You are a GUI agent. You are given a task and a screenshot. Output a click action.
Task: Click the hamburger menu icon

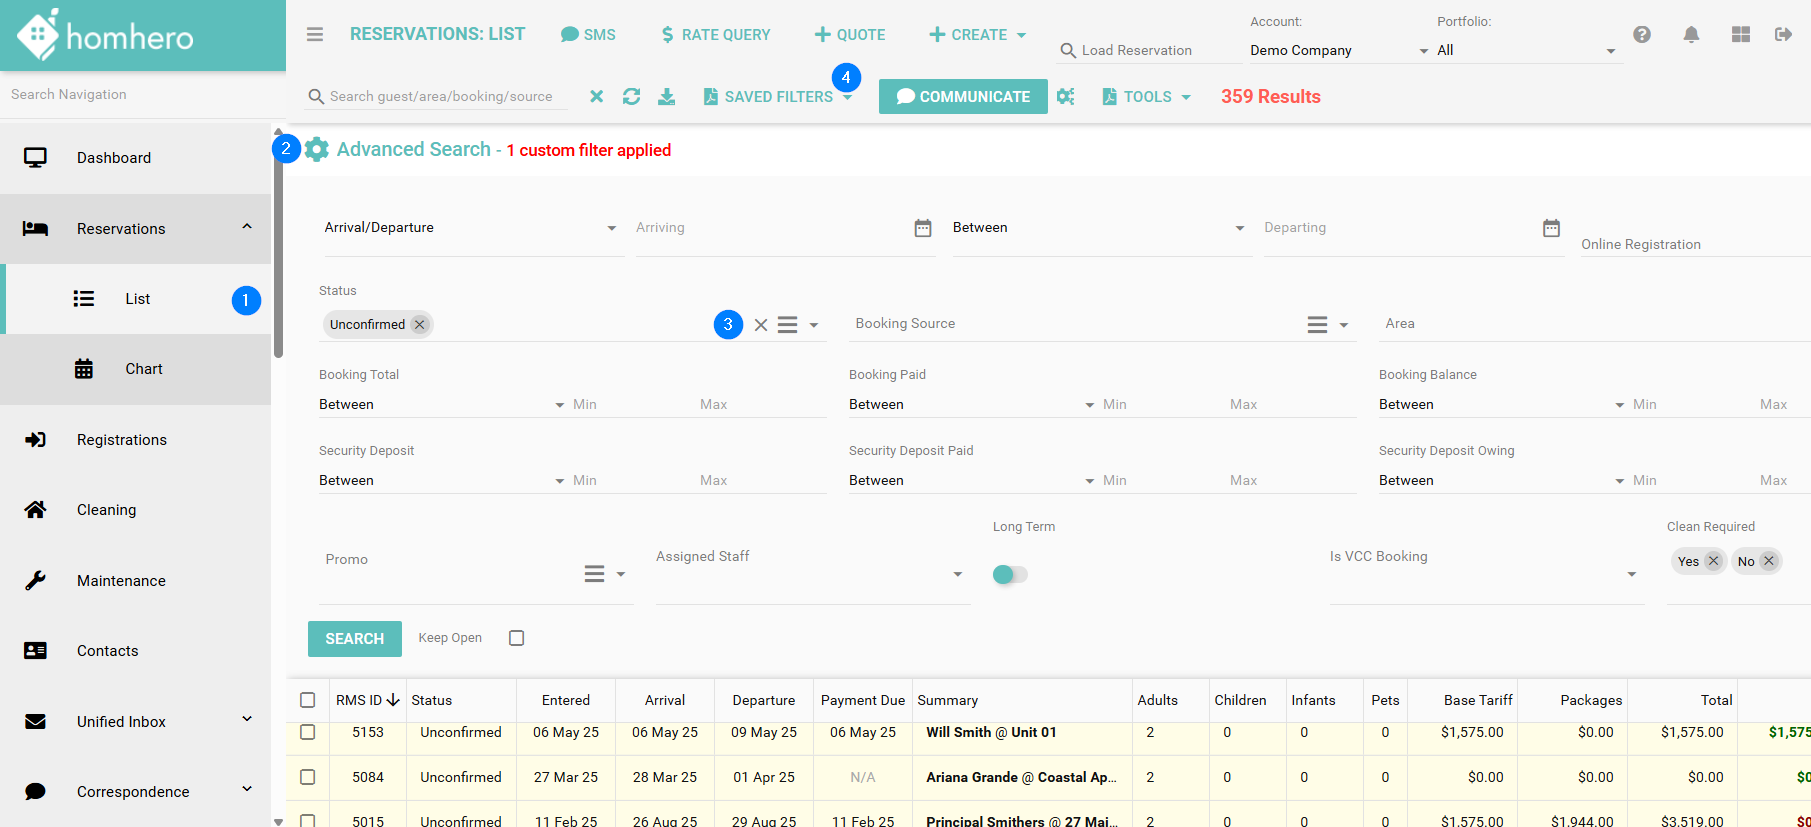coord(315,35)
